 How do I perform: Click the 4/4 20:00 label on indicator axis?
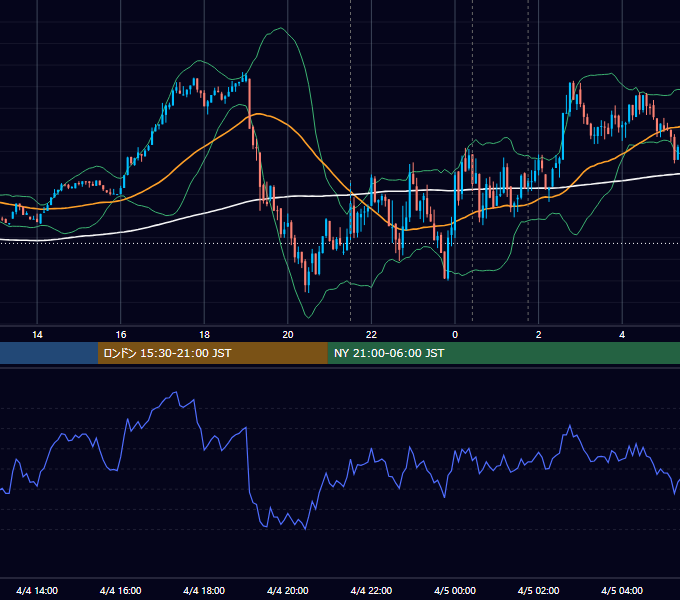(x=288, y=591)
